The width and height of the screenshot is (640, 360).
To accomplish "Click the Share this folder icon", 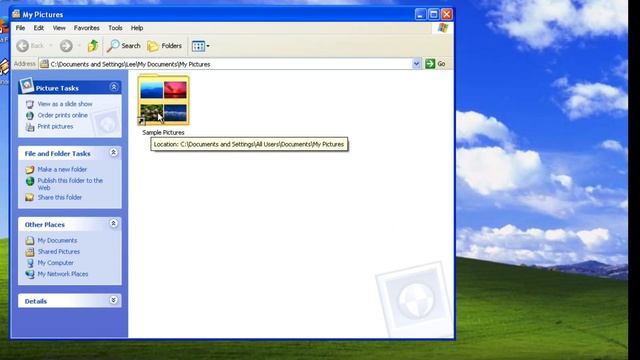I will (30, 198).
